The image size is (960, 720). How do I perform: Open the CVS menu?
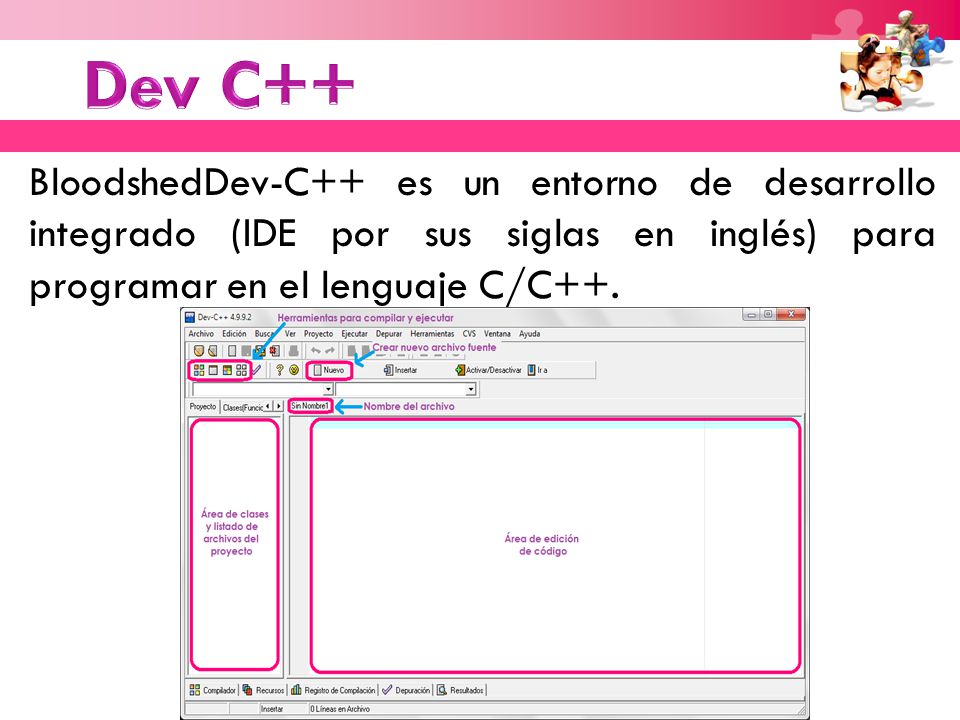coord(469,334)
